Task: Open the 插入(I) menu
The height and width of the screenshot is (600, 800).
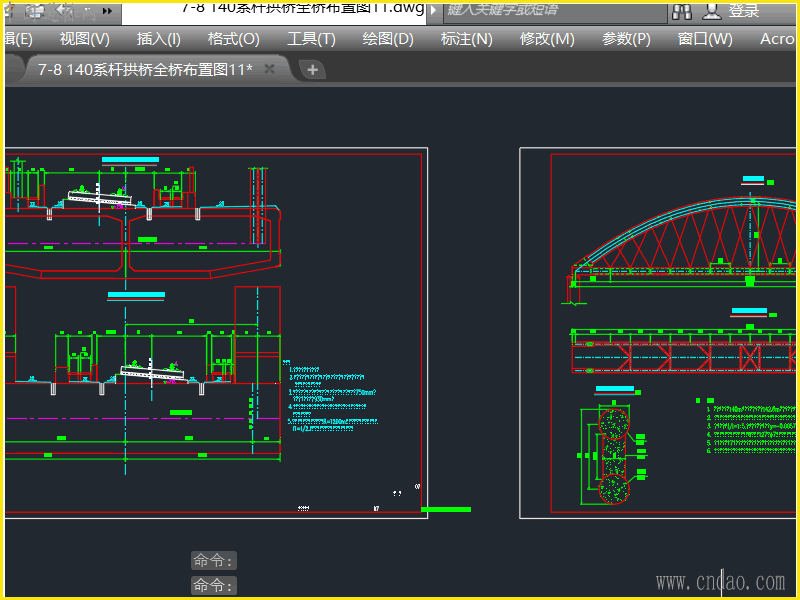Action: click(159, 39)
